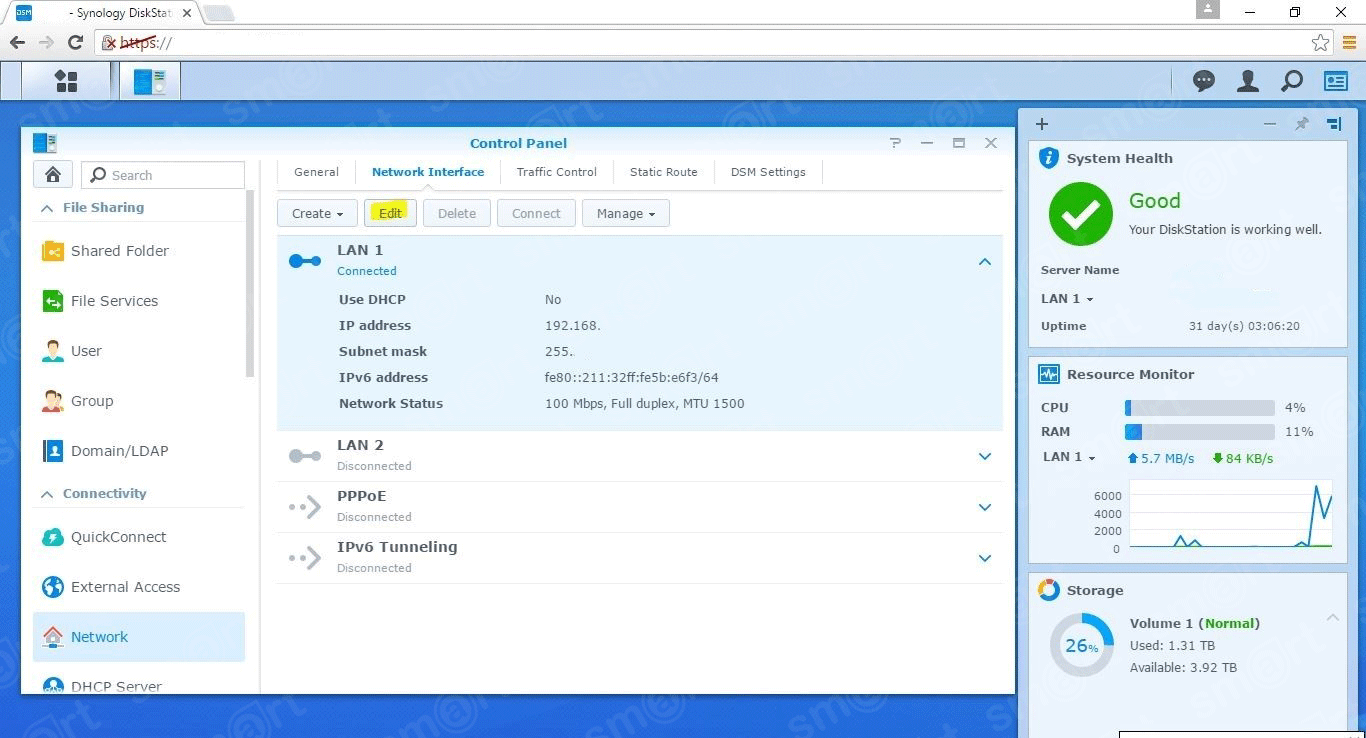Click the System Health info icon
This screenshot has width=1366, height=738.
point(1048,158)
